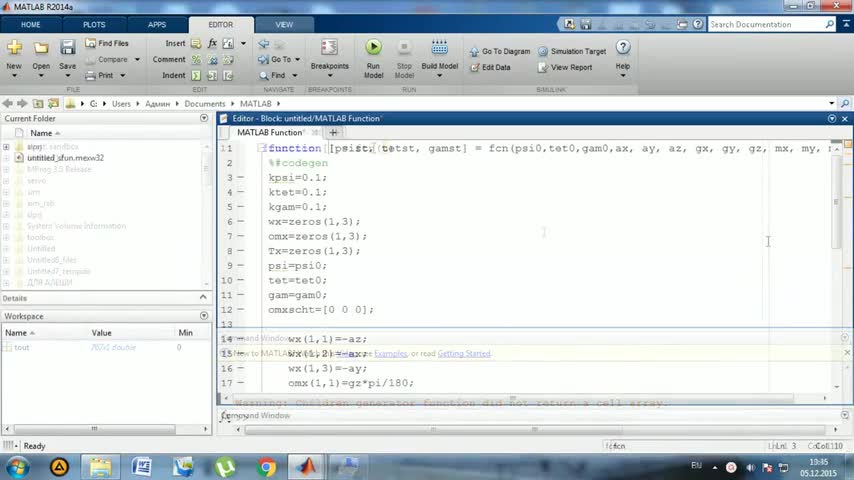Switch to the HOME tab
The height and width of the screenshot is (480, 854).
pos(30,25)
